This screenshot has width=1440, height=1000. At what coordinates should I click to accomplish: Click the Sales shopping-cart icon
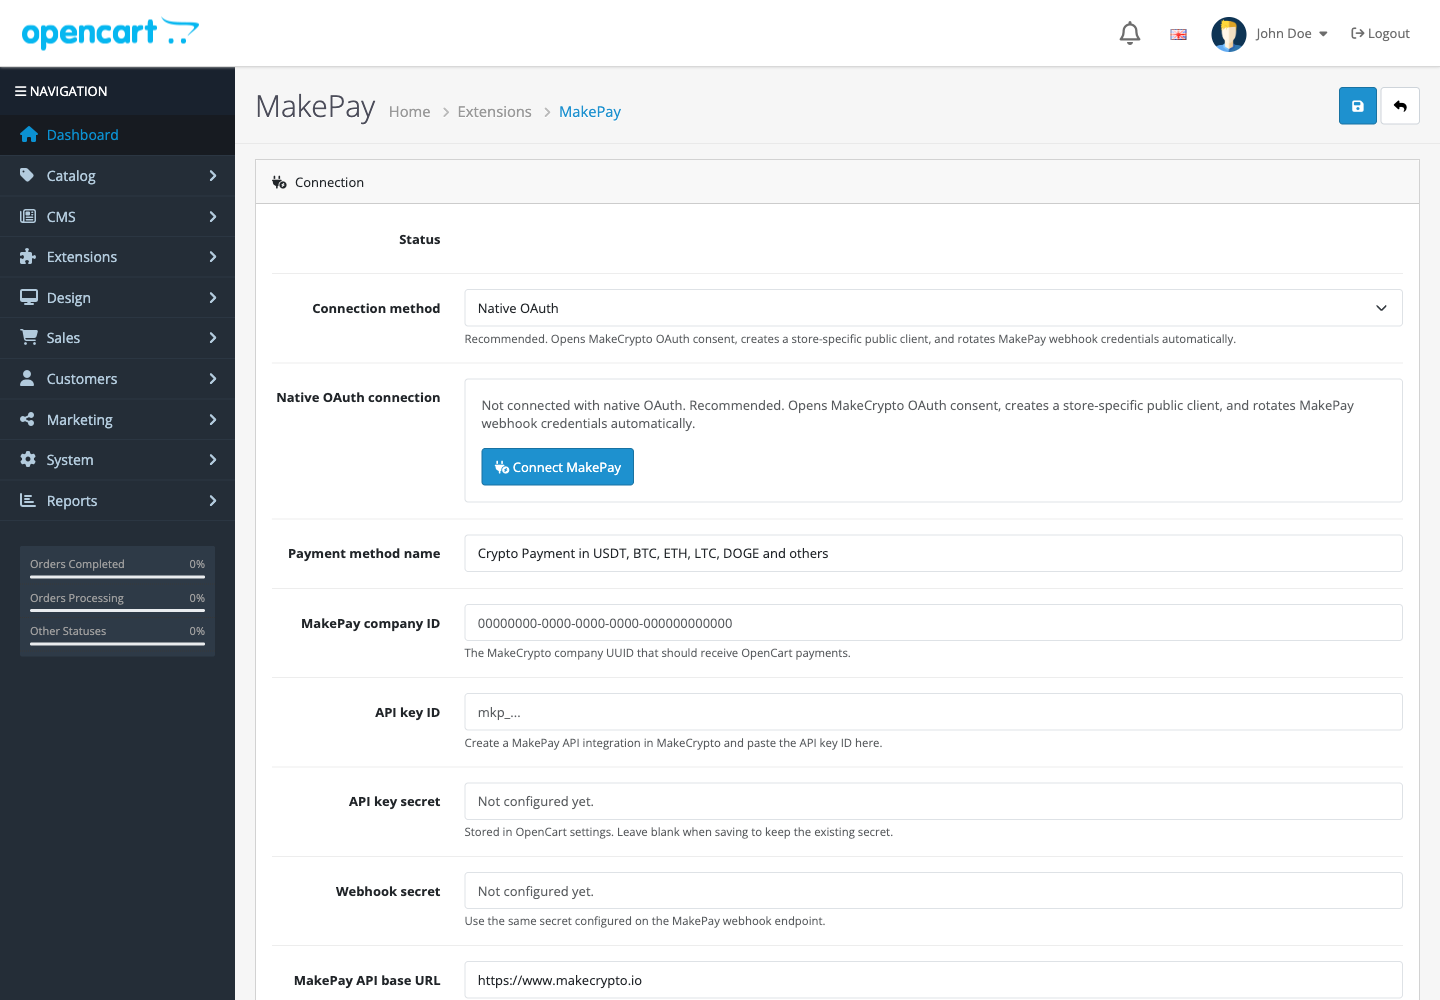point(28,338)
